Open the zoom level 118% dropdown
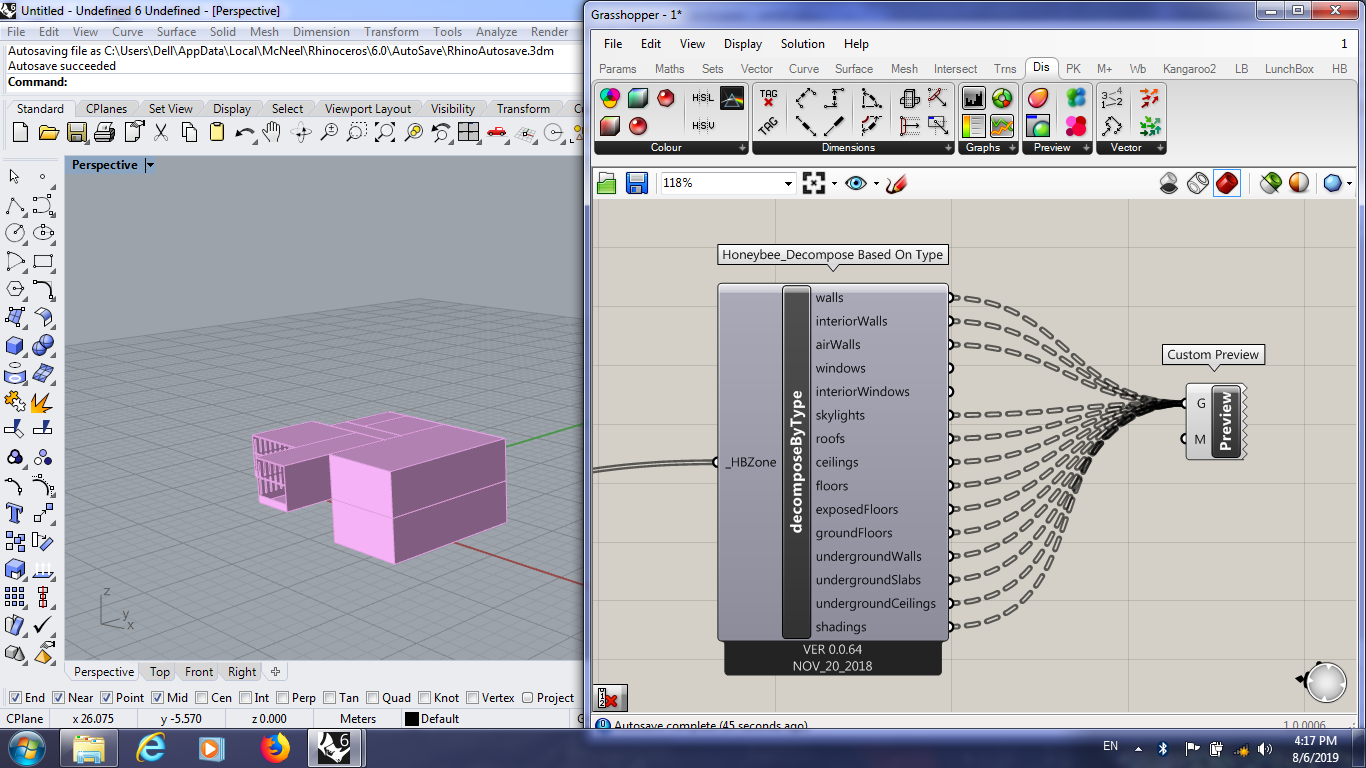Viewport: 1366px width, 768px height. tap(788, 183)
